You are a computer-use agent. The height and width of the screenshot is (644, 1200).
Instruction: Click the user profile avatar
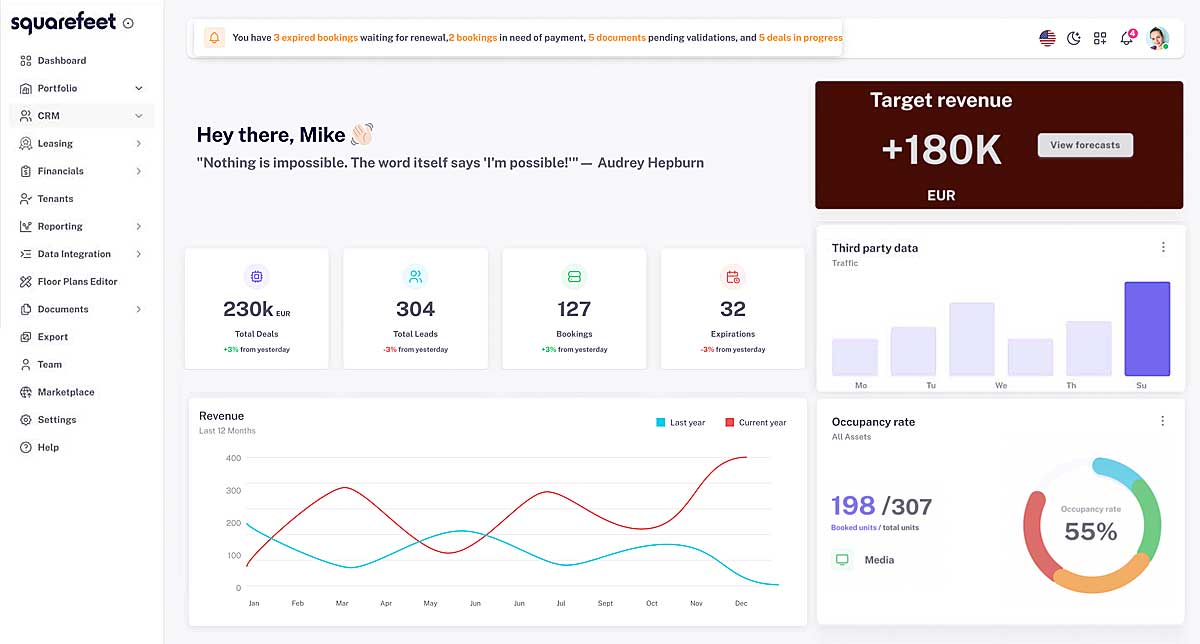pos(1157,38)
